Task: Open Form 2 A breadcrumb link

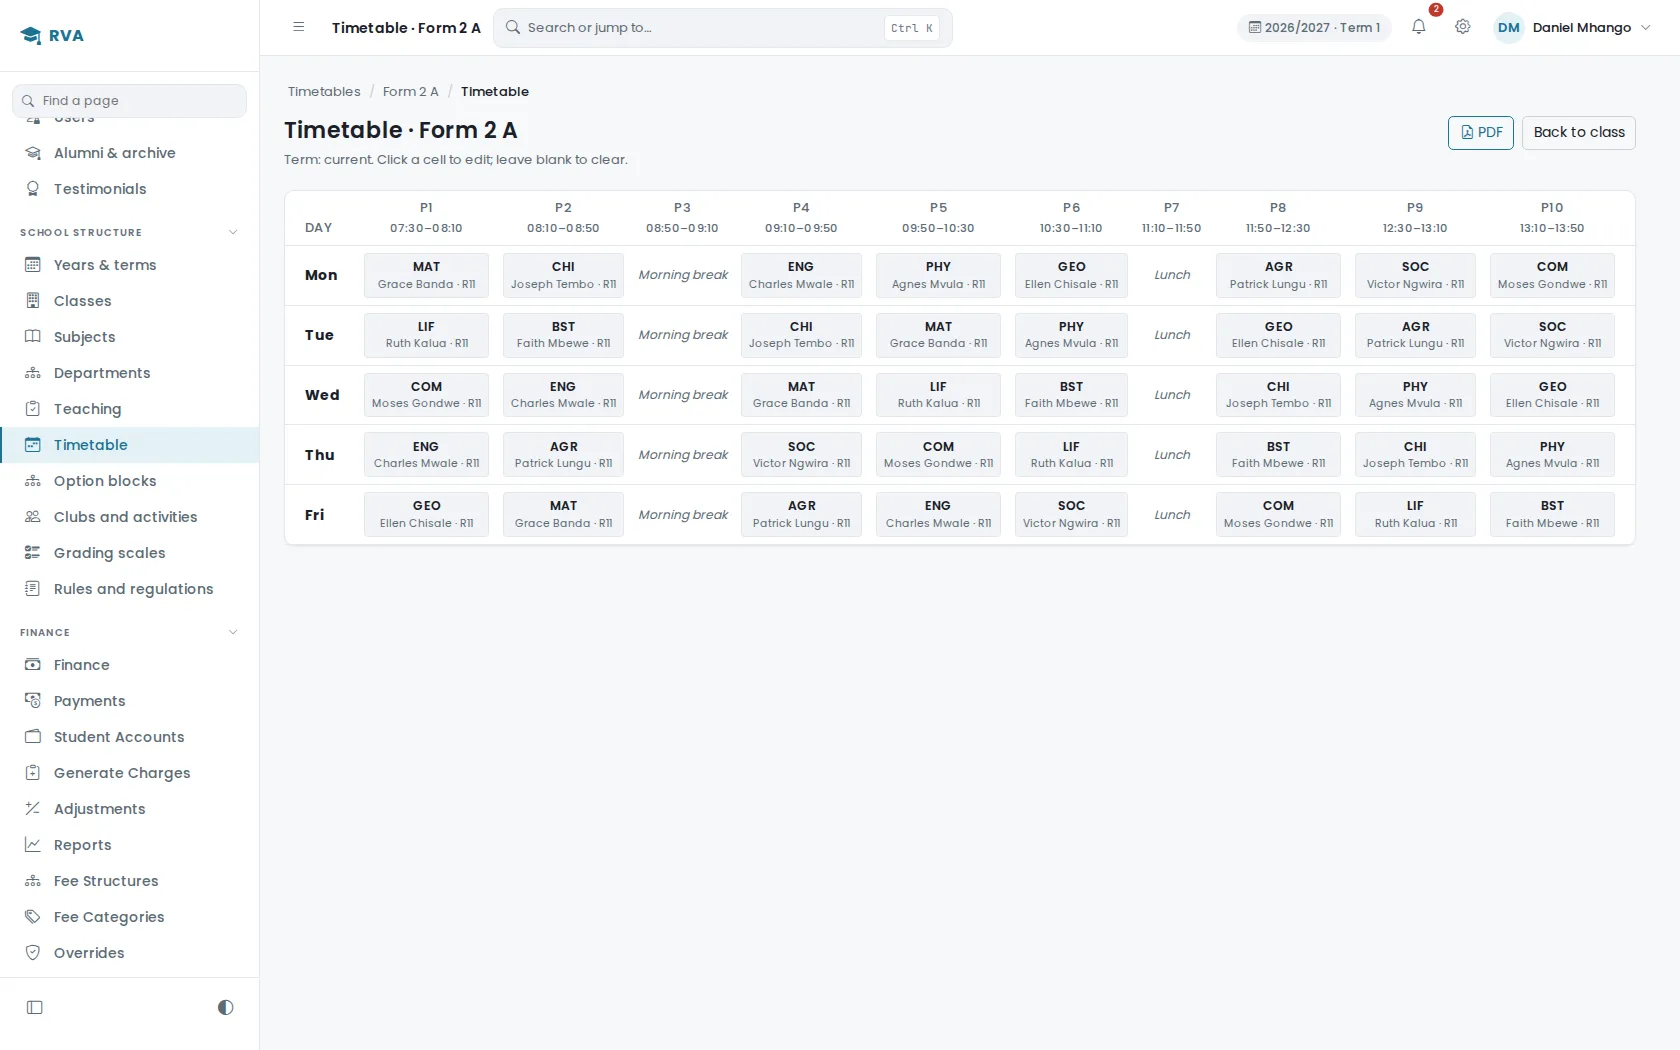Action: pyautogui.click(x=411, y=91)
